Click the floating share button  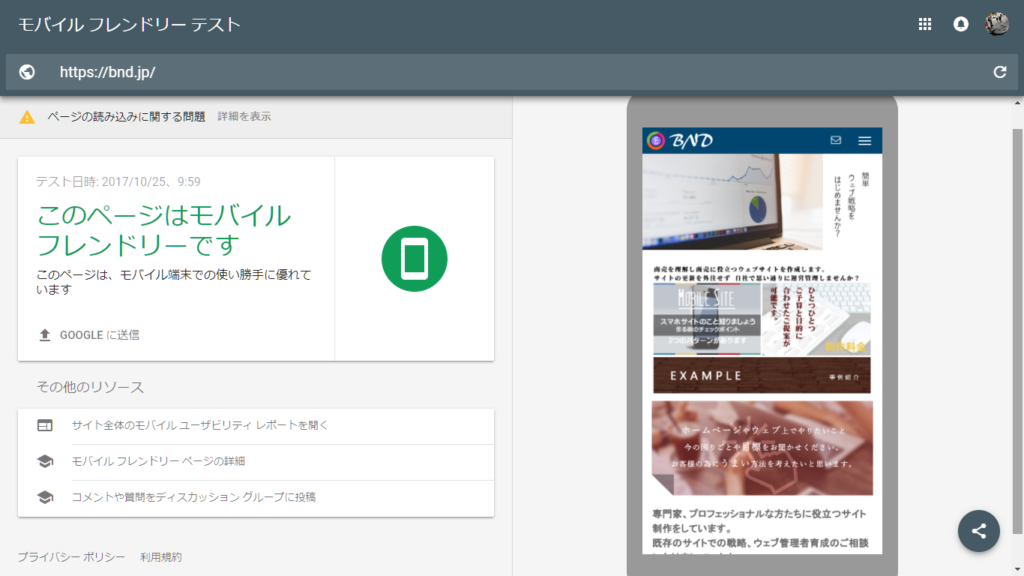click(978, 531)
